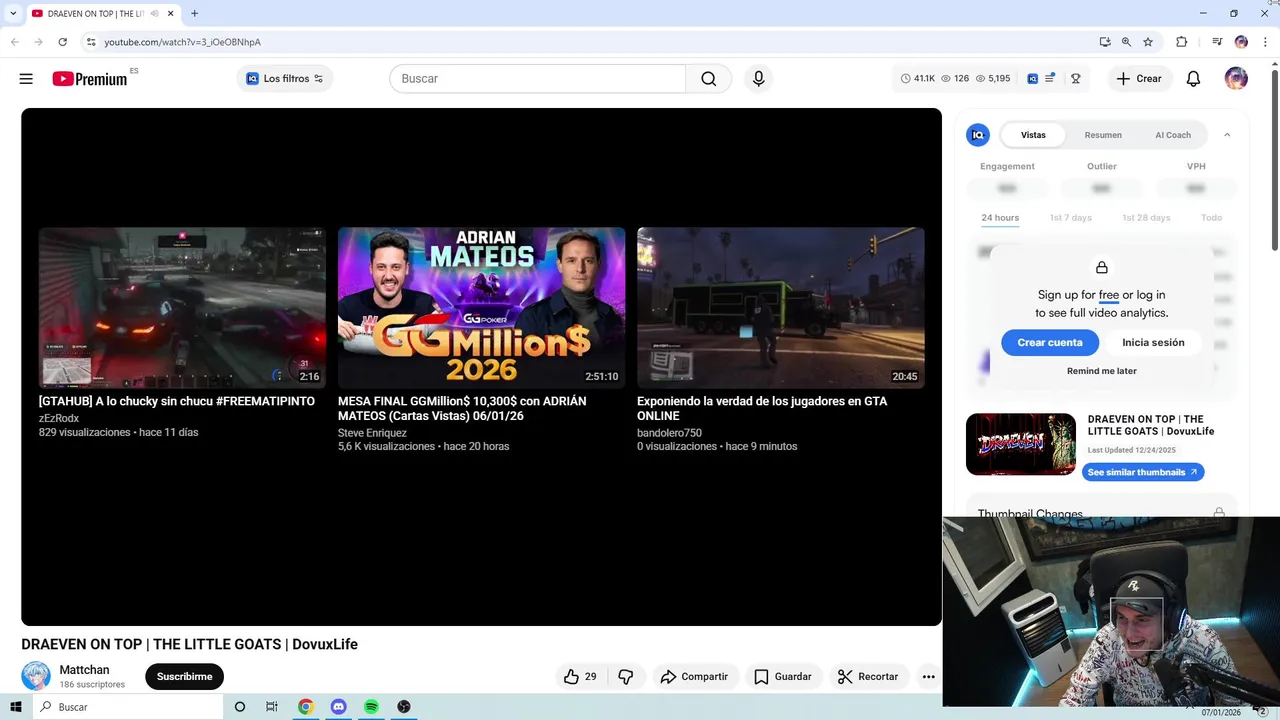Click the Guardar save button
1280x720 pixels.
coord(782,677)
